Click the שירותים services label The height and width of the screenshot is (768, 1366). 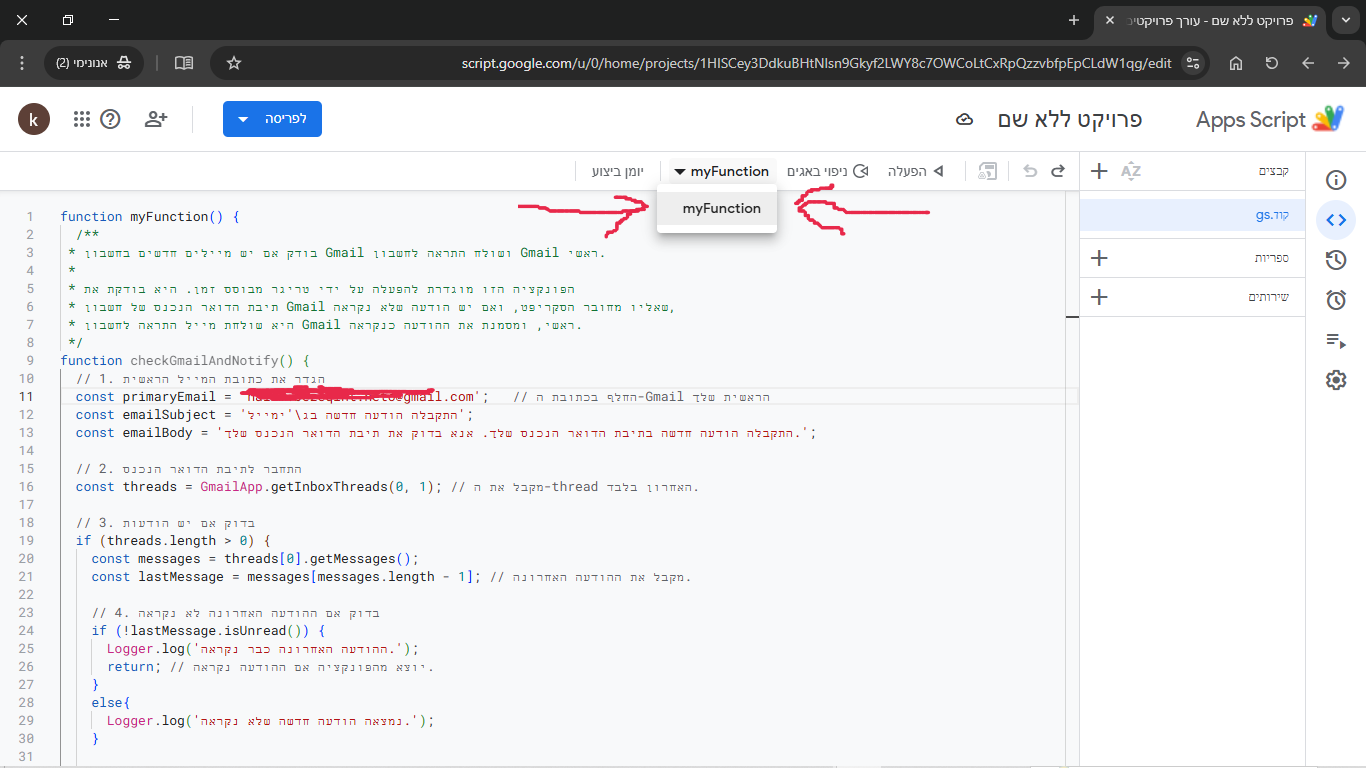[x=1269, y=297]
